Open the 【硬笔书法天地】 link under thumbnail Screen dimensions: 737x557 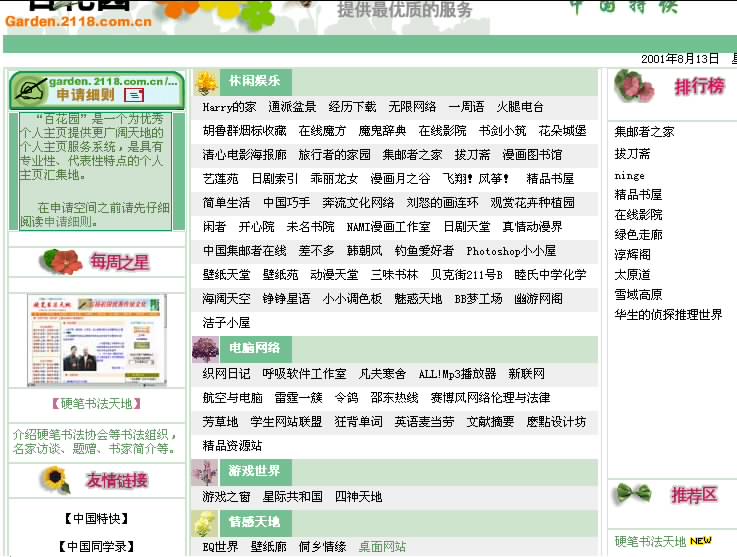coord(97,405)
